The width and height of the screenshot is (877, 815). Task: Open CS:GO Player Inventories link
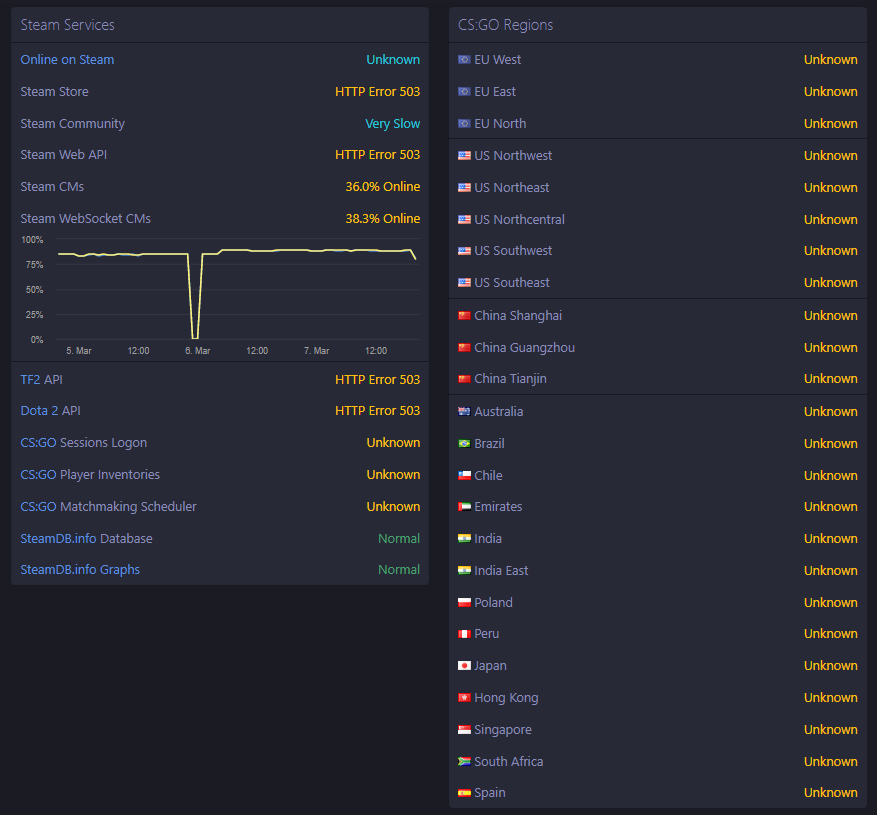click(90, 474)
